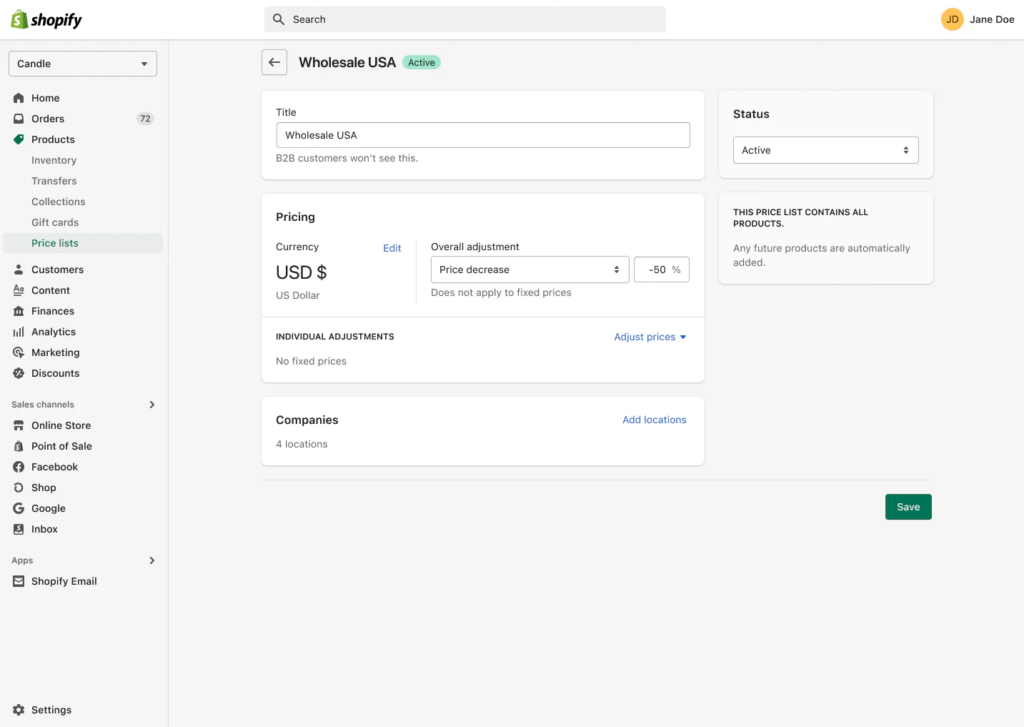Click the Edit link next to Currency
Screen dimensions: 1024x727
pyautogui.click(x=391, y=248)
